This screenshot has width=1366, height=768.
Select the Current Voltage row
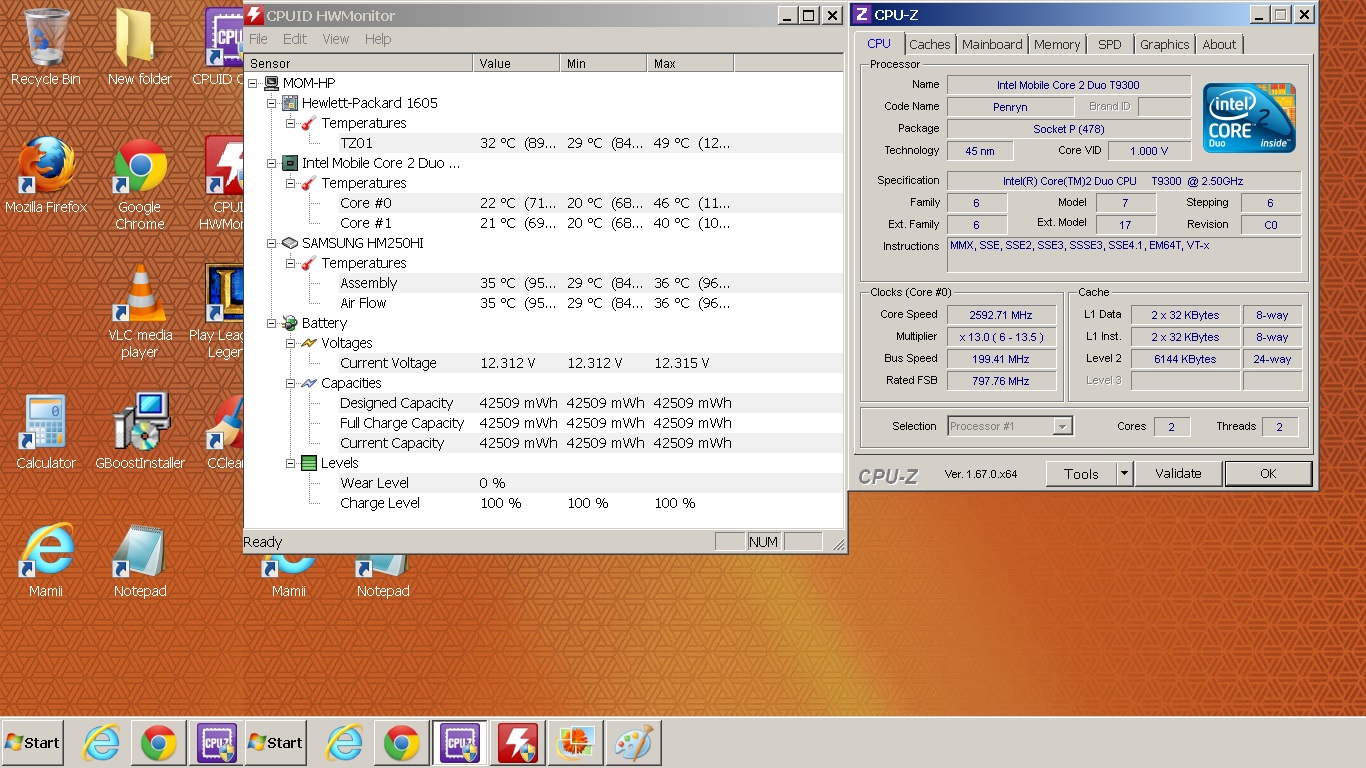(543, 363)
